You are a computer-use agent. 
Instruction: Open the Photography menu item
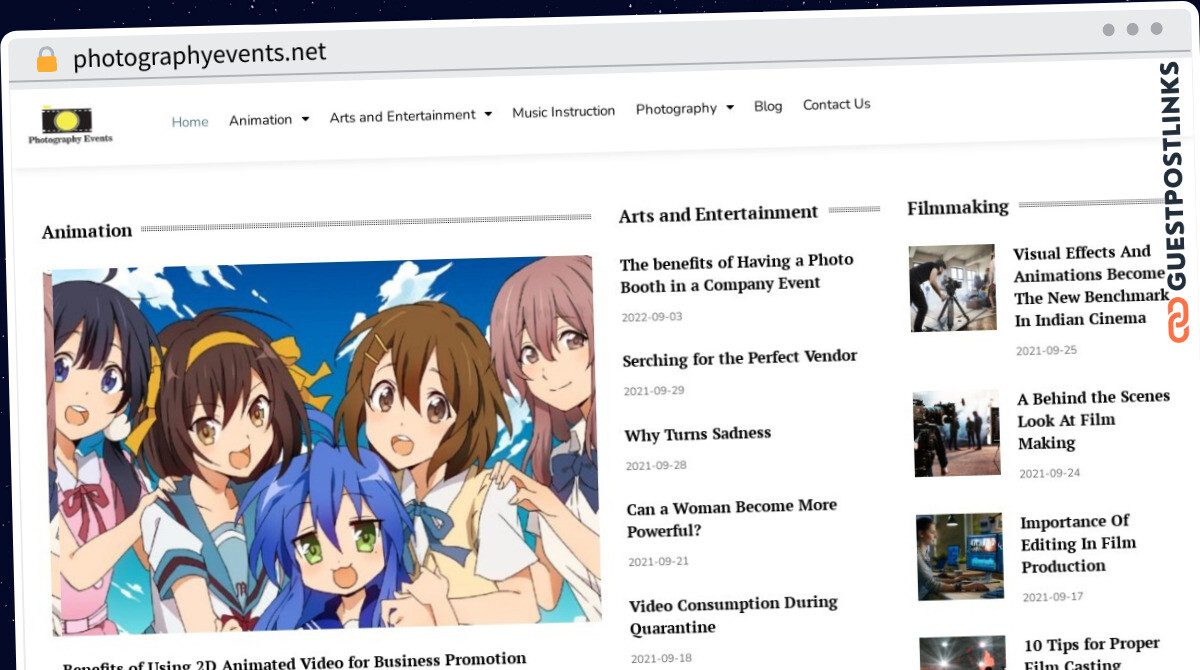pos(676,108)
